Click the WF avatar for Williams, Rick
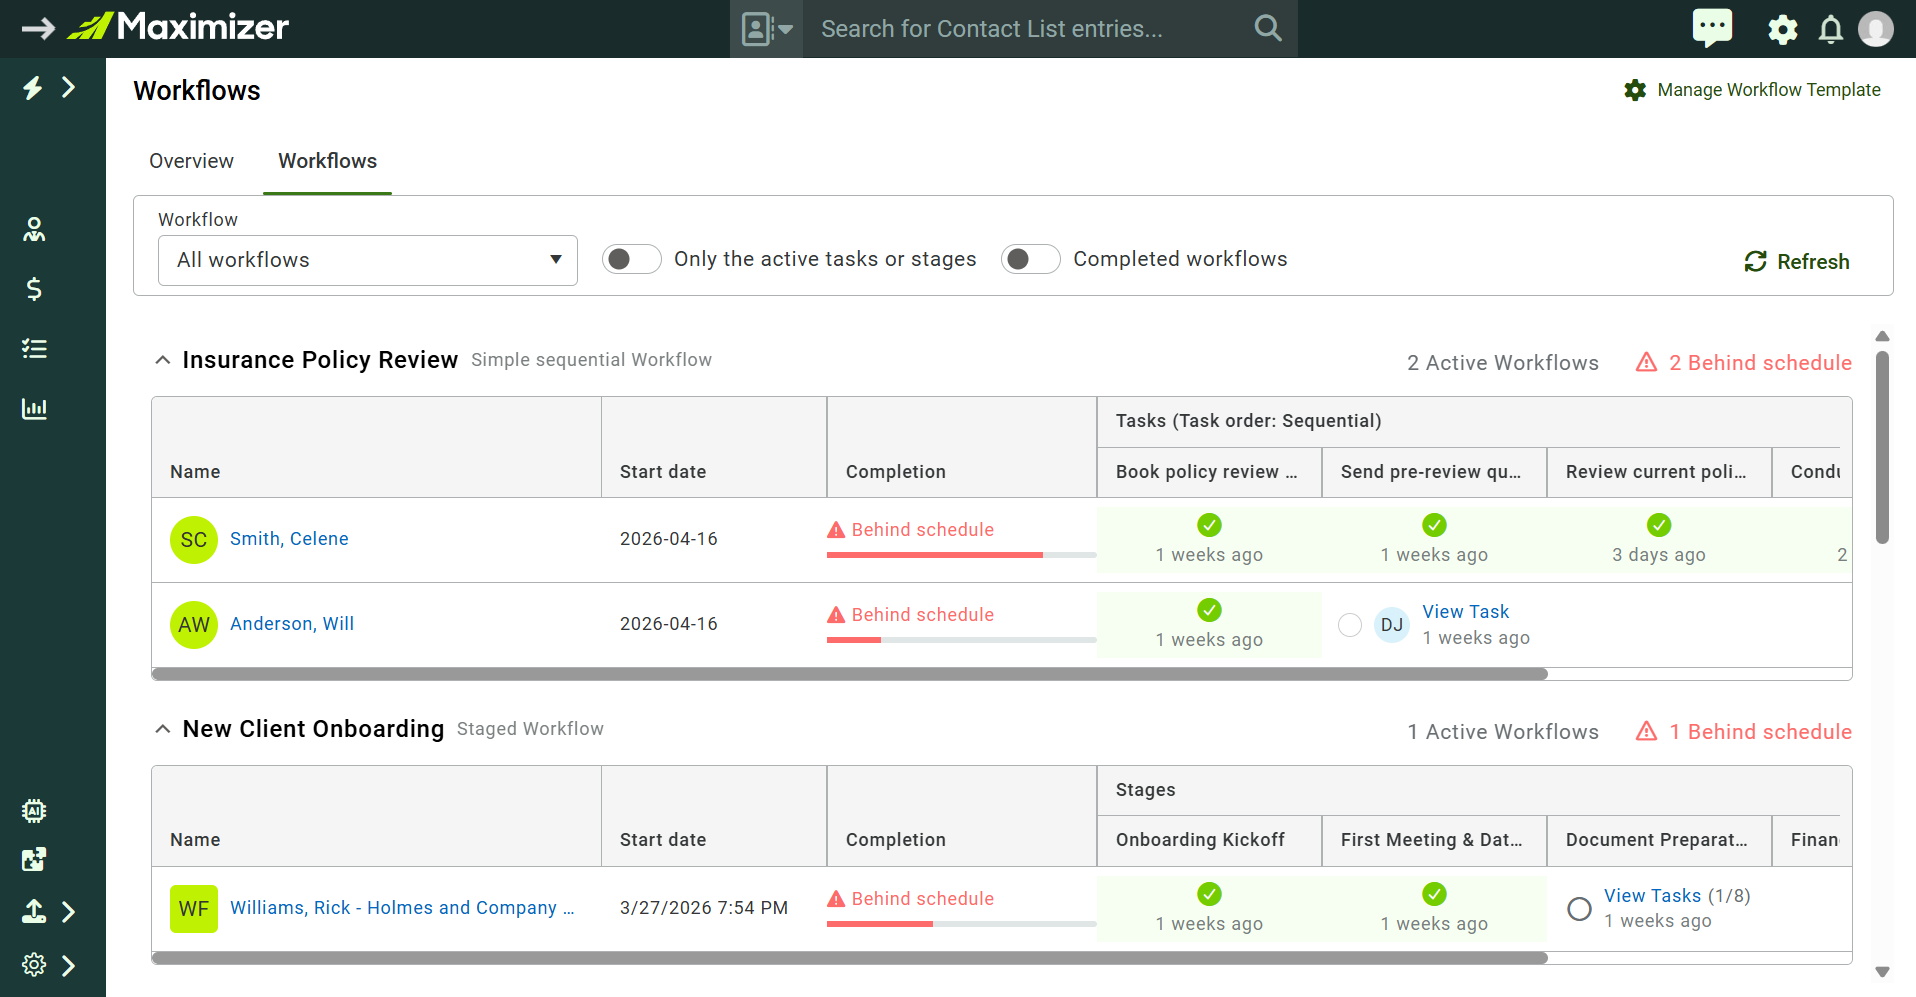1916x997 pixels. tap(194, 909)
